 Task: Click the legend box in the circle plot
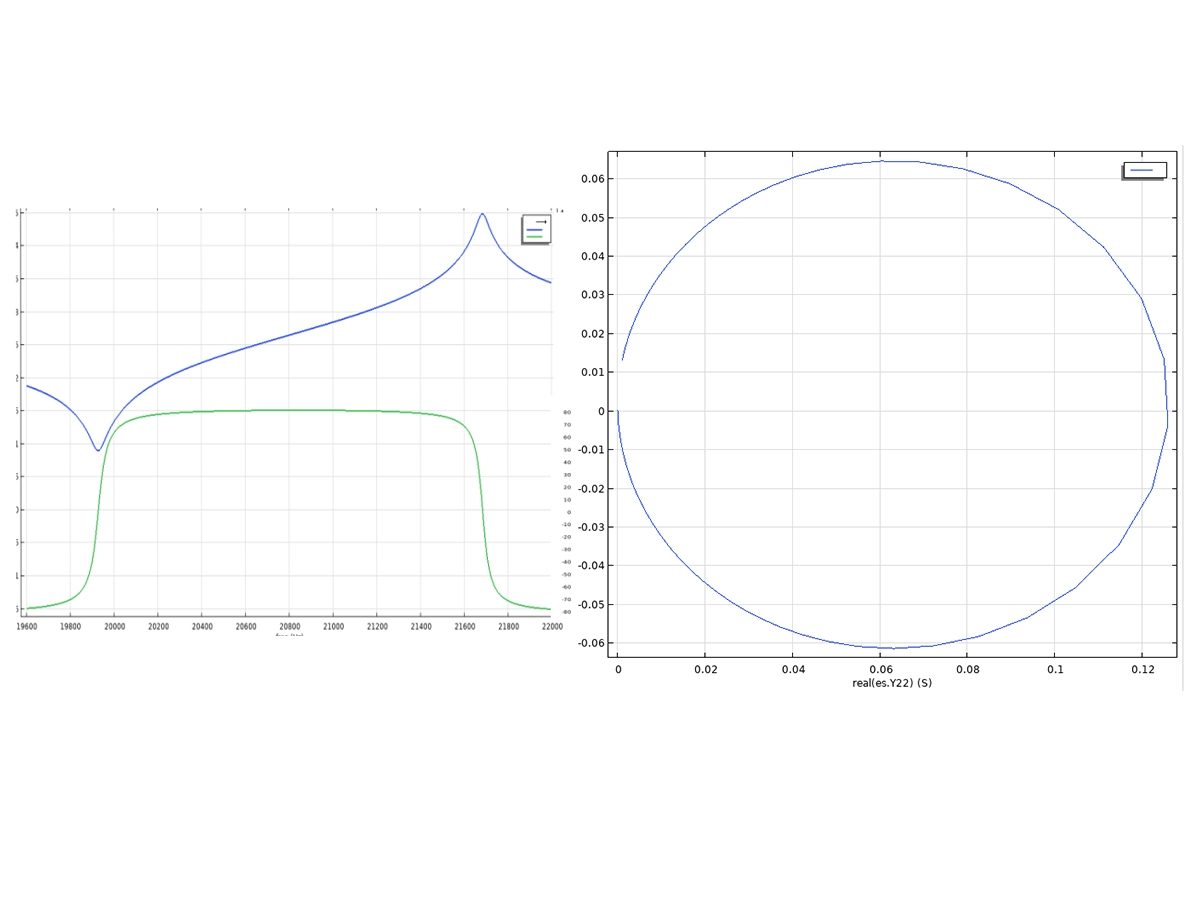[x=1144, y=171]
